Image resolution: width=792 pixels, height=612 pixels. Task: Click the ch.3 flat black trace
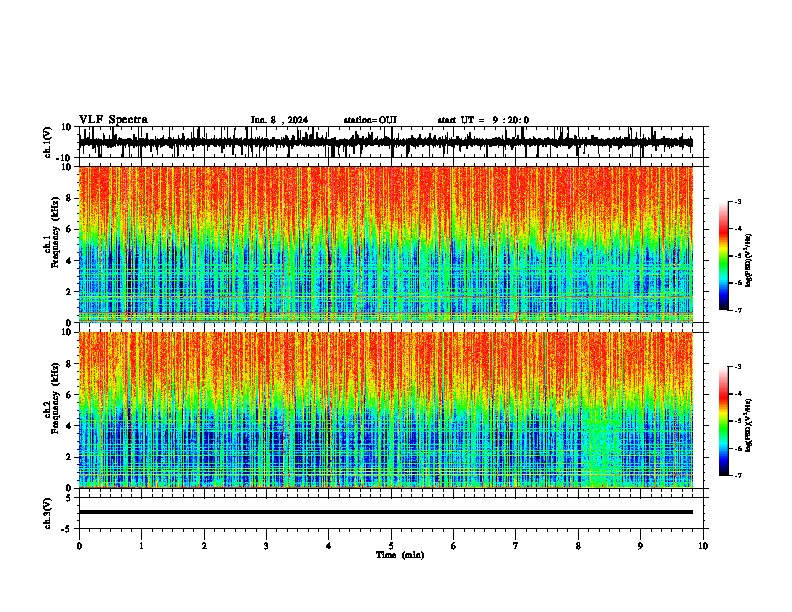pos(386,512)
